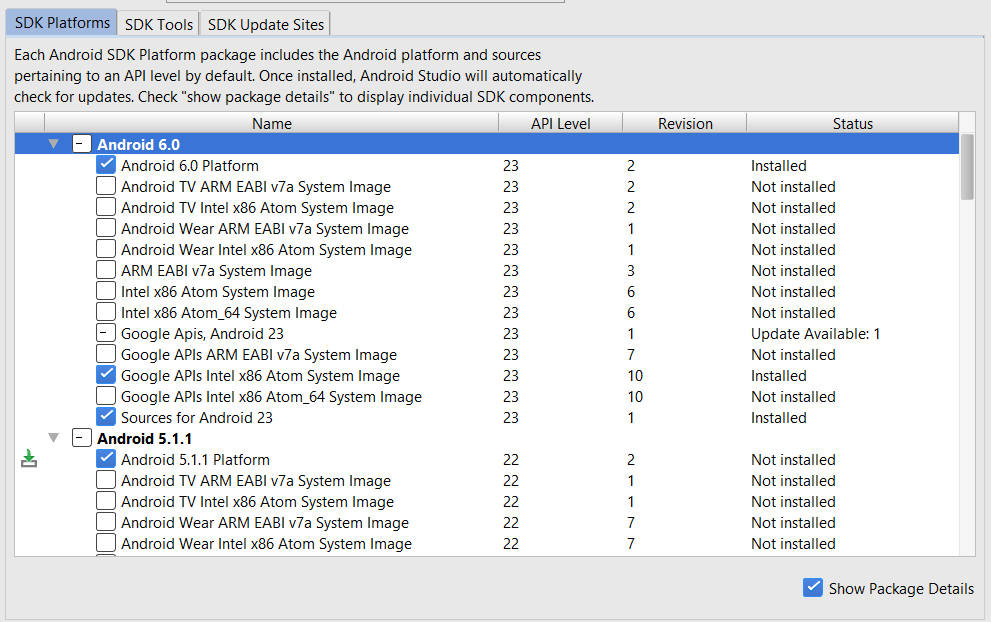Sort by the Status column header
The image size is (991, 622).
pyautogui.click(x=853, y=123)
